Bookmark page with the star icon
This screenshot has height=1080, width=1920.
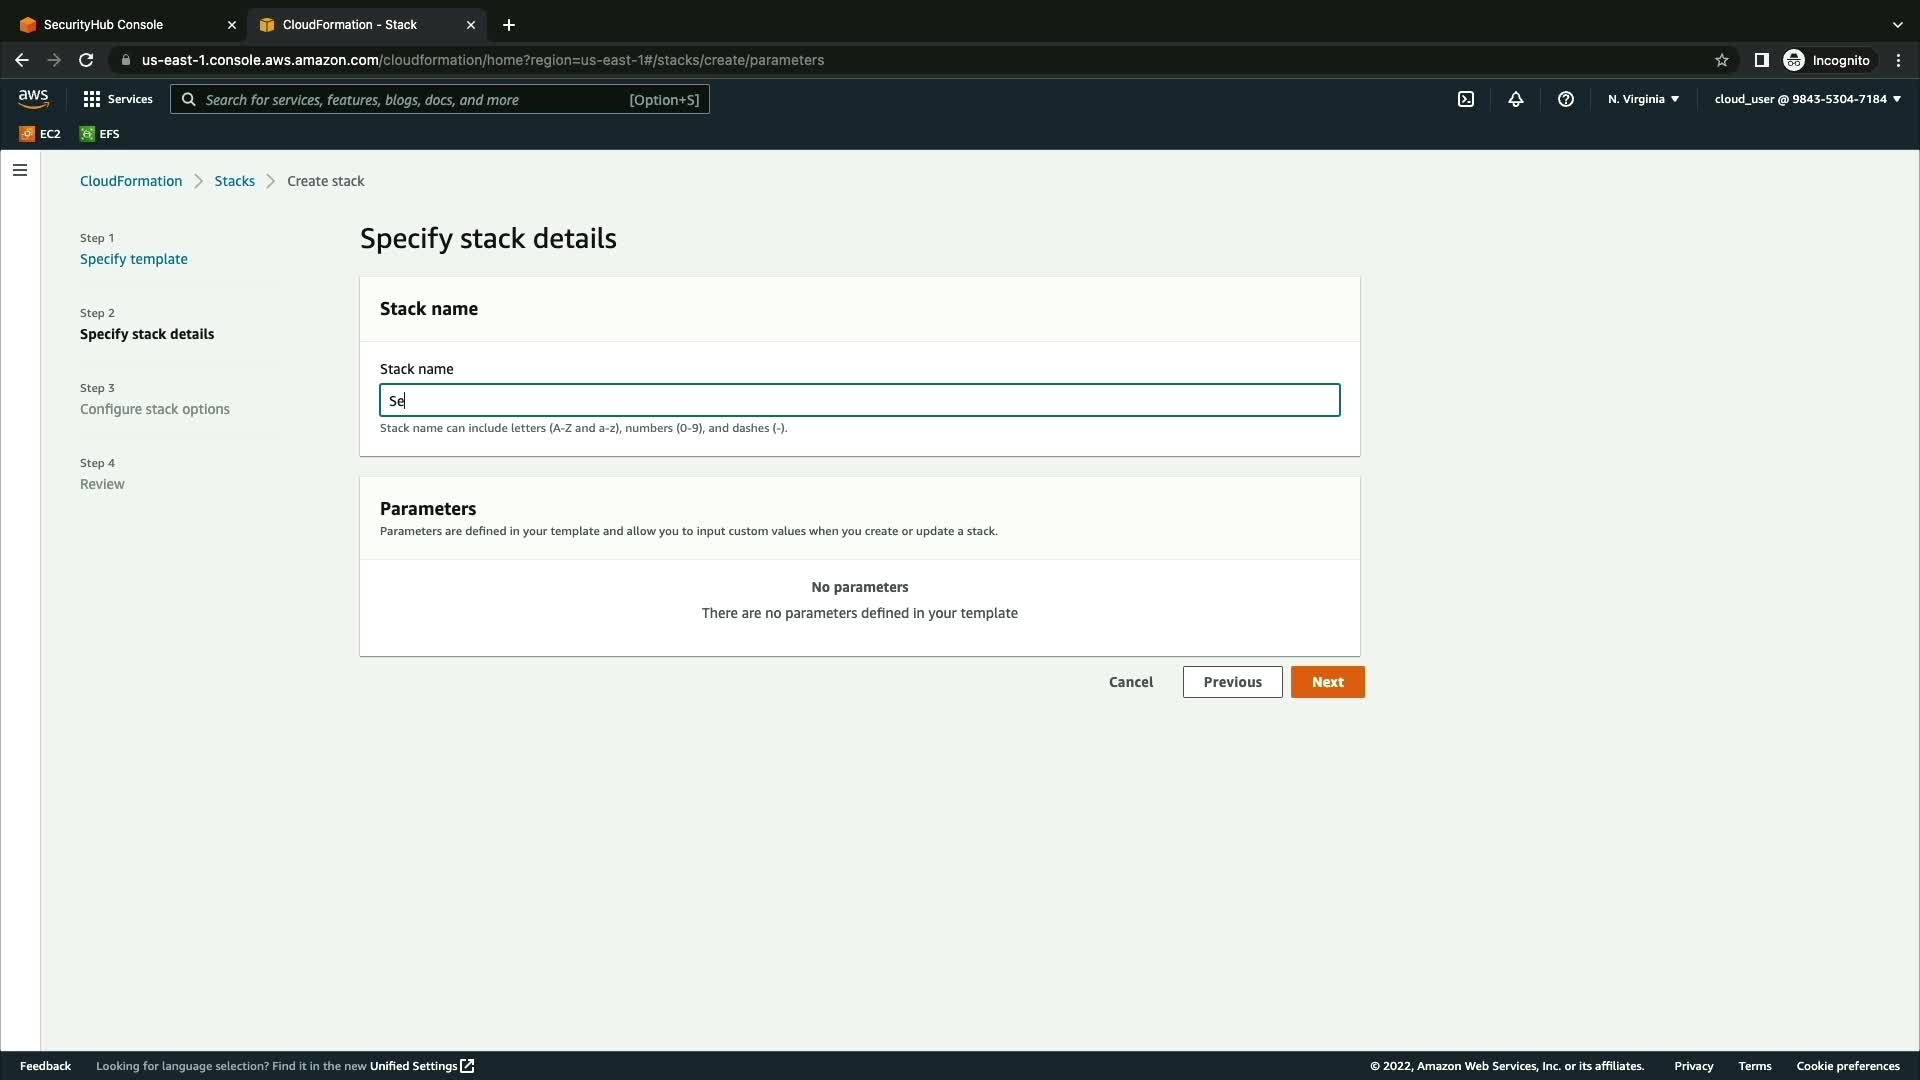1722,60
